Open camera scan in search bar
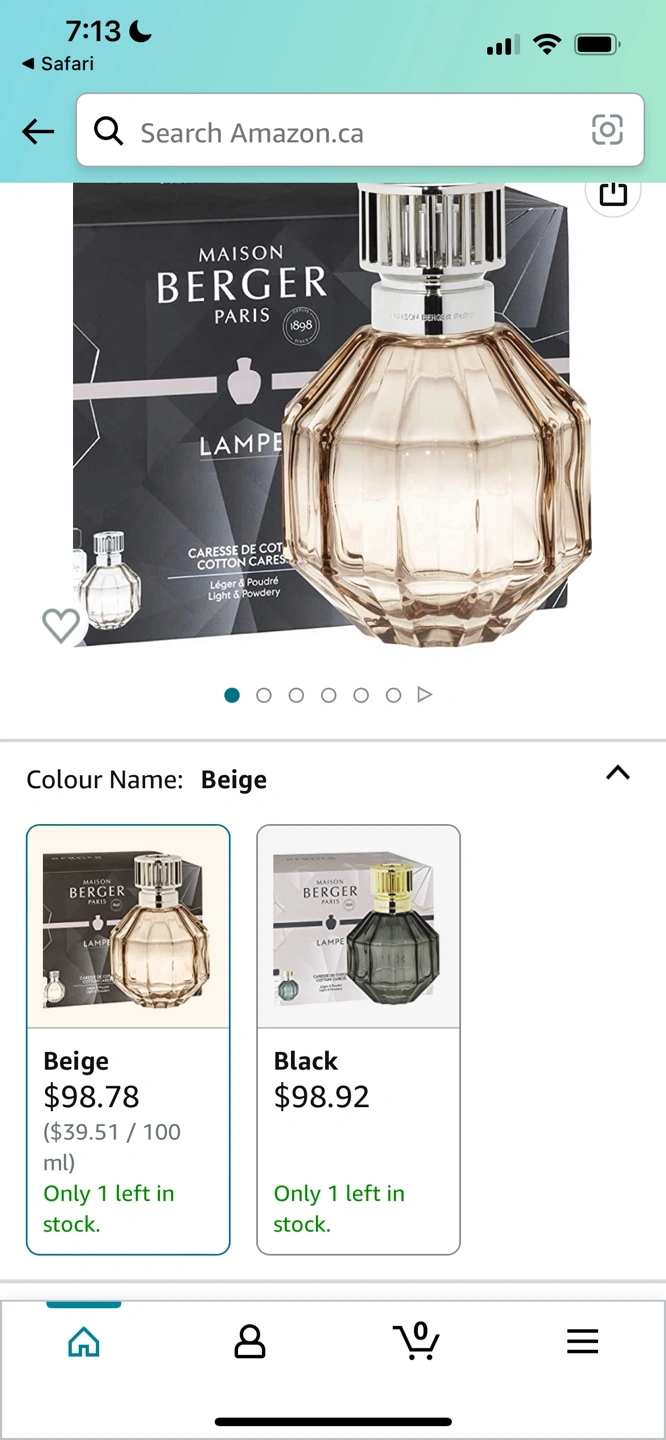Viewport: 666px width, 1440px height. tap(607, 130)
